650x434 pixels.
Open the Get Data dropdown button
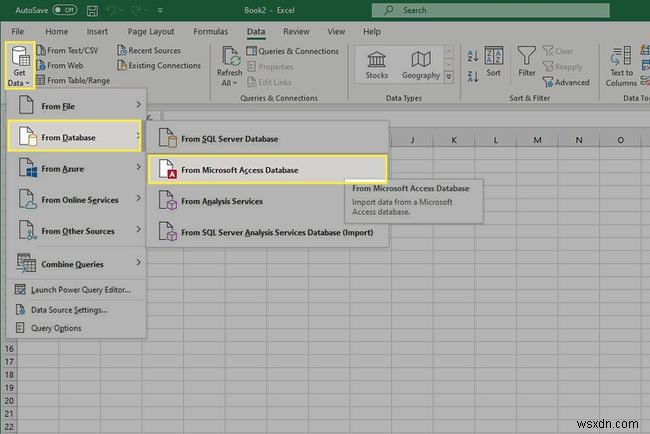click(19, 65)
